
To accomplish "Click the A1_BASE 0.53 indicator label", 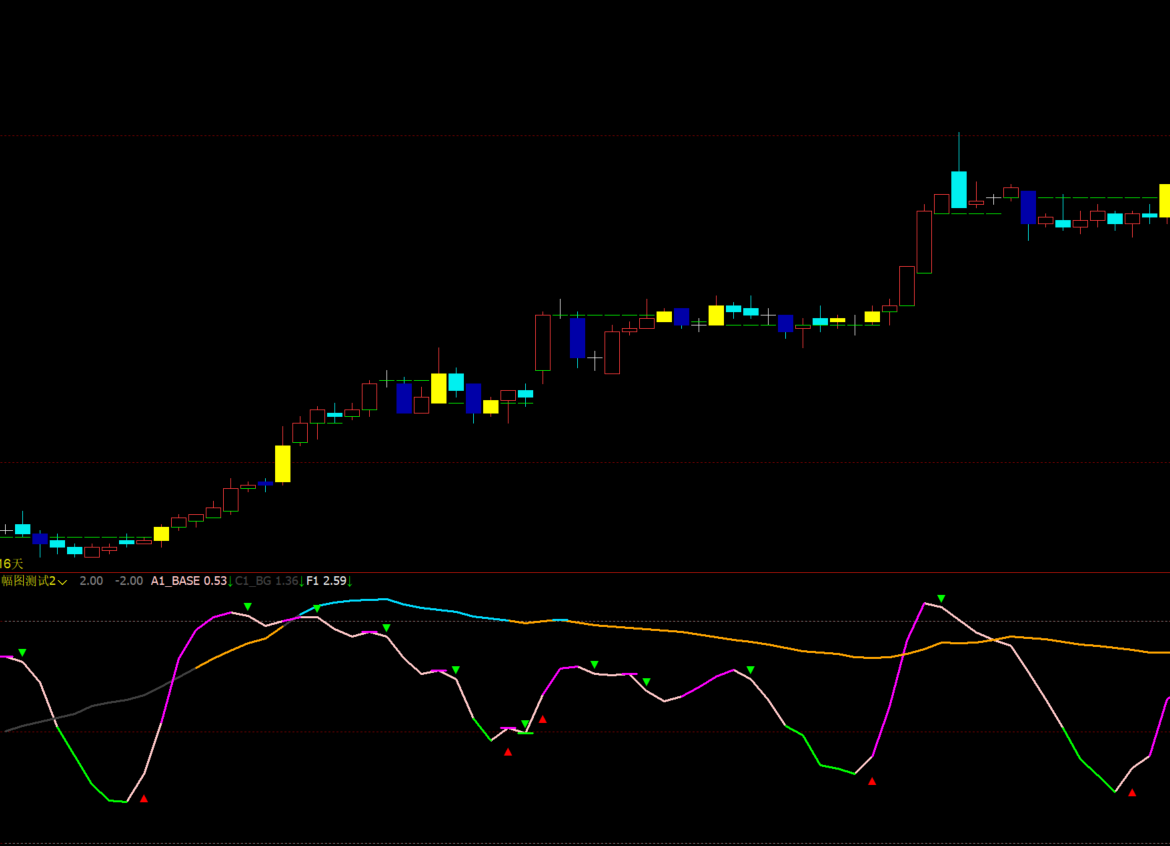I will coord(188,581).
